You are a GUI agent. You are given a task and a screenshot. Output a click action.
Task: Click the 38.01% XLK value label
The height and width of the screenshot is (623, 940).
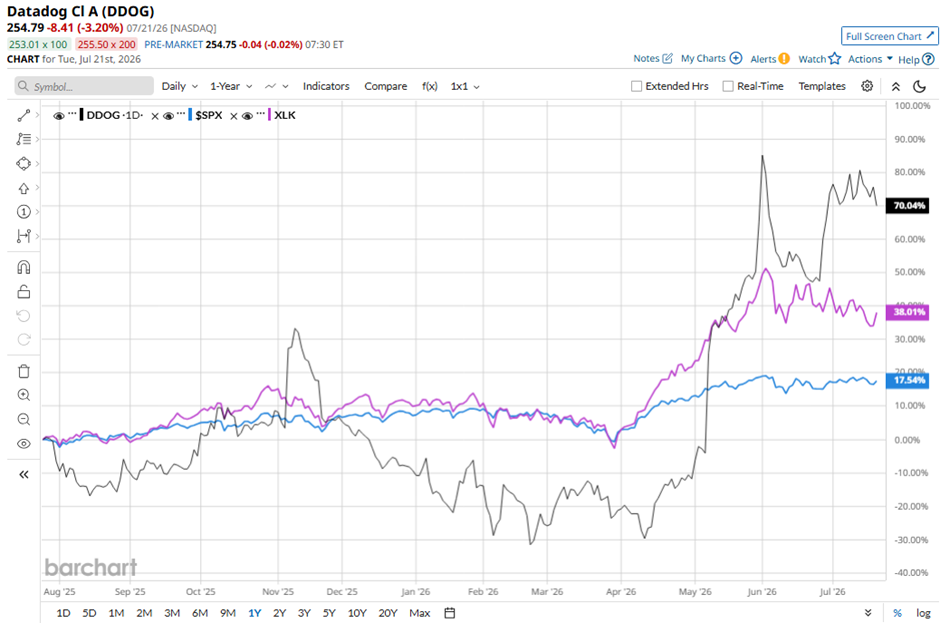908,312
